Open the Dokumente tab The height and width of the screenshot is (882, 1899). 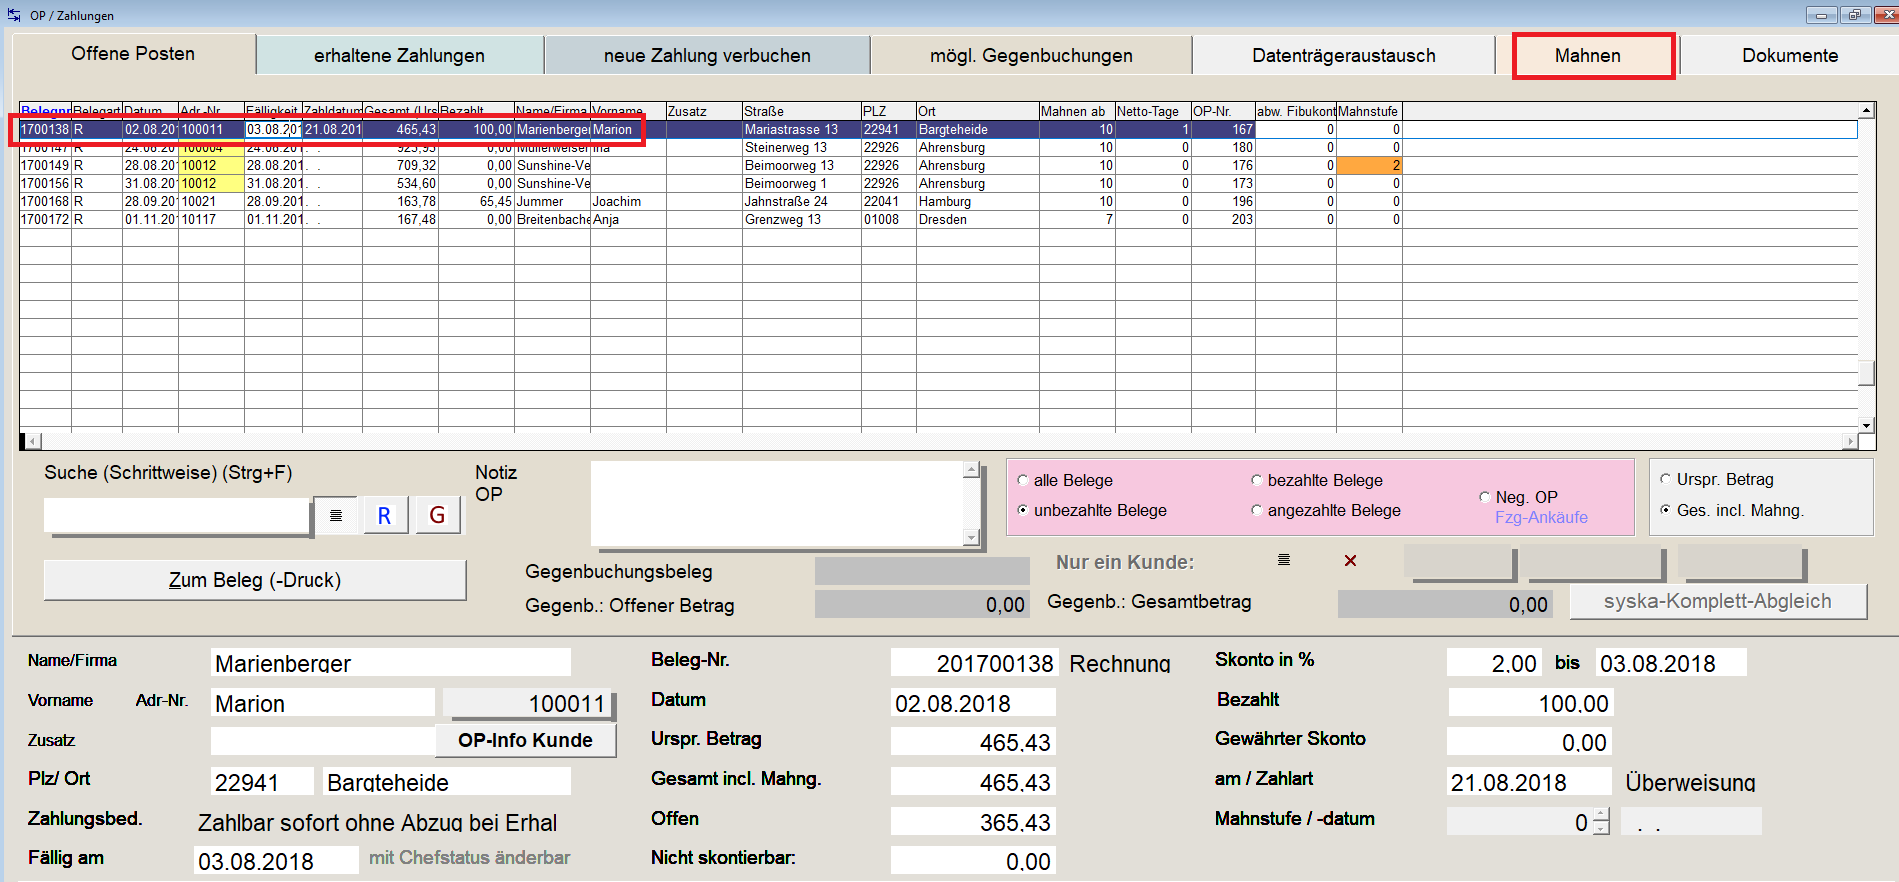pyautogui.click(x=1790, y=56)
